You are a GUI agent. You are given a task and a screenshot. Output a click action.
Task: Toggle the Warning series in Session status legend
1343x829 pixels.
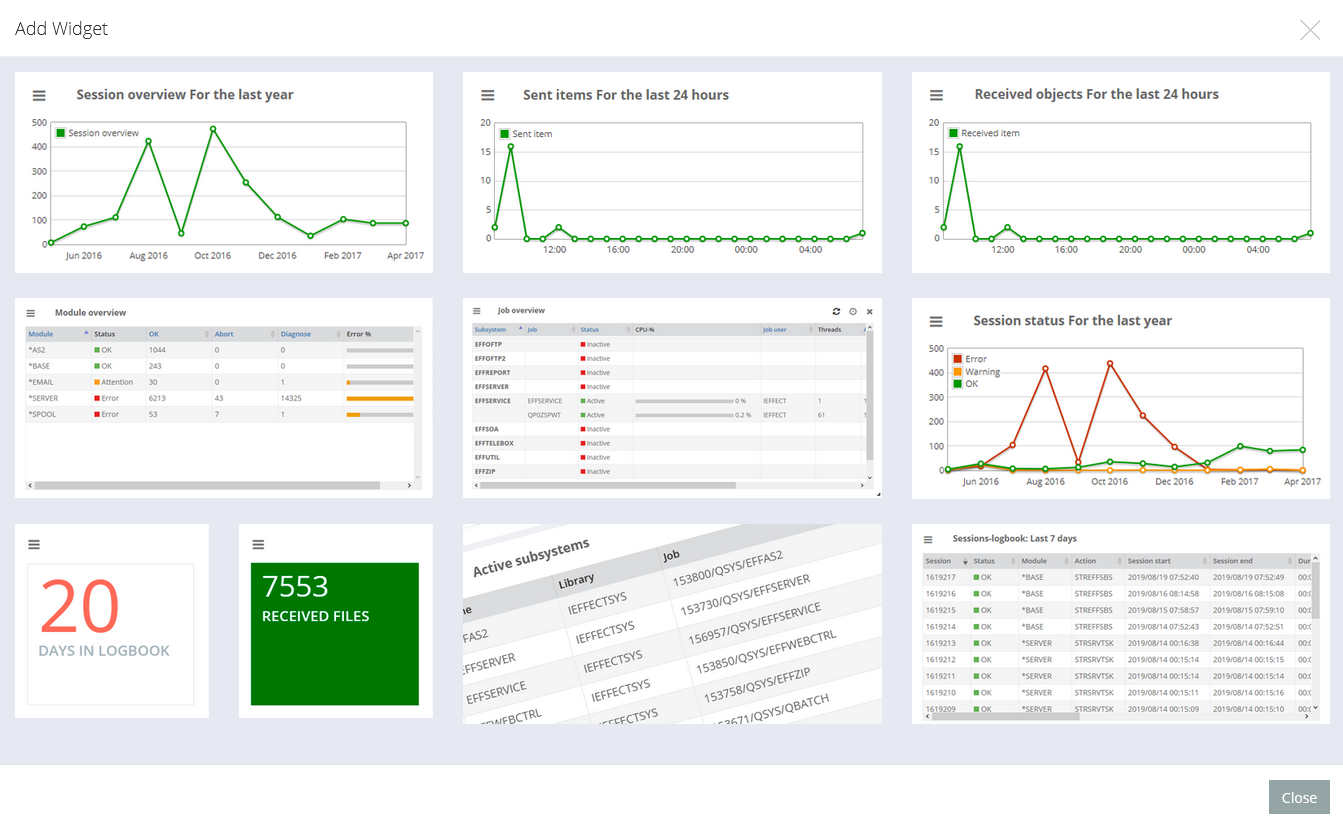981,372
